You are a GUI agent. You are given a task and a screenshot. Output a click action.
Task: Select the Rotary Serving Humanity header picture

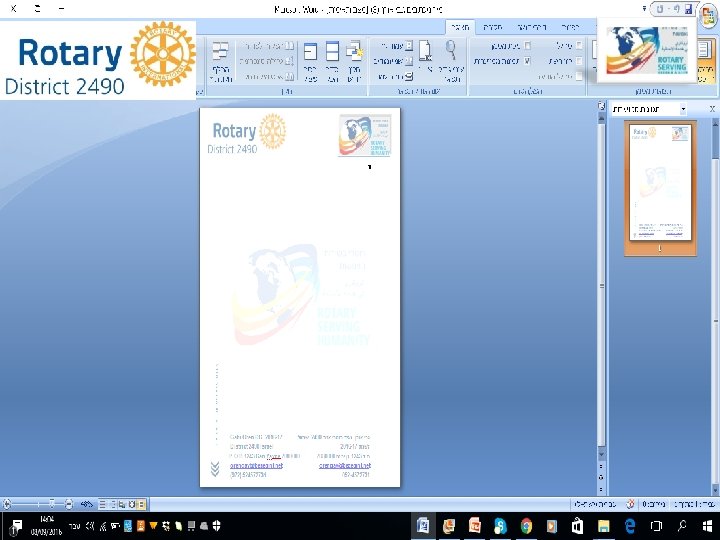click(365, 135)
